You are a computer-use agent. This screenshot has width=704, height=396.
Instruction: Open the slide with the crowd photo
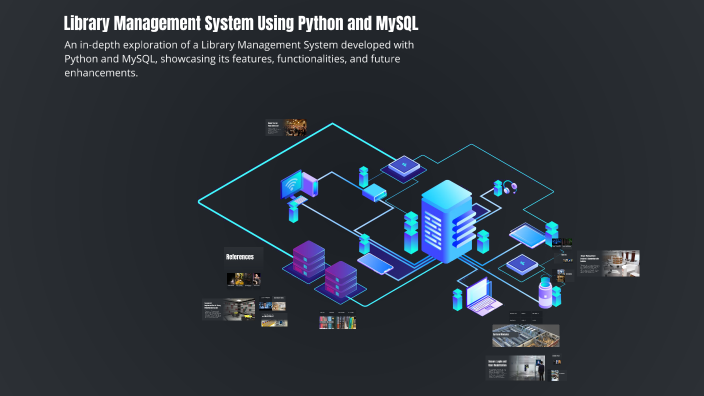[x=286, y=128]
